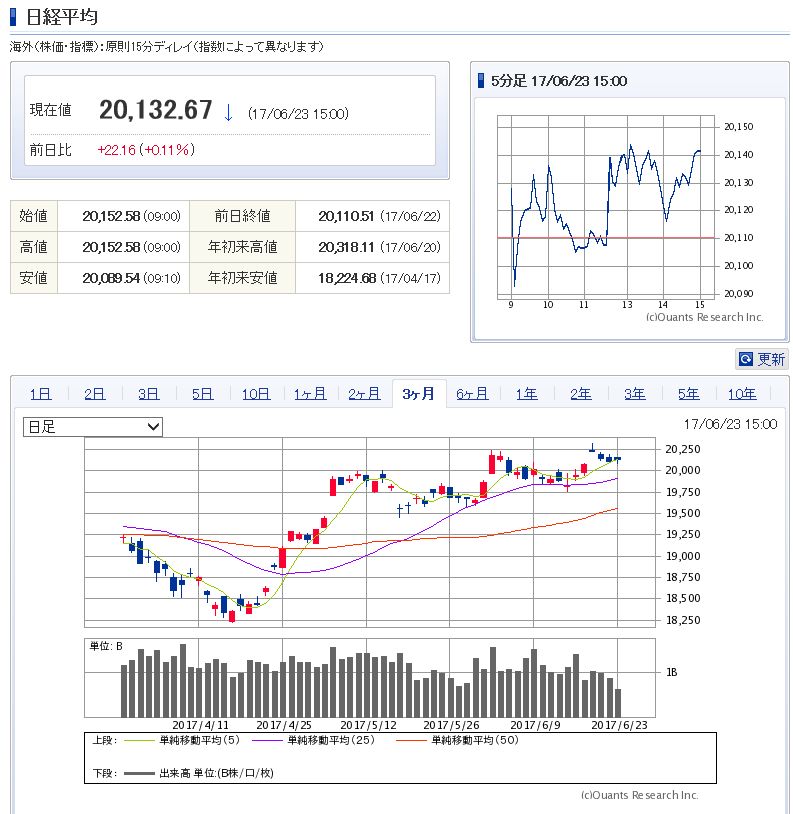This screenshot has height=814, width=793.
Task: Show the 10日 chart range
Action: (x=256, y=394)
